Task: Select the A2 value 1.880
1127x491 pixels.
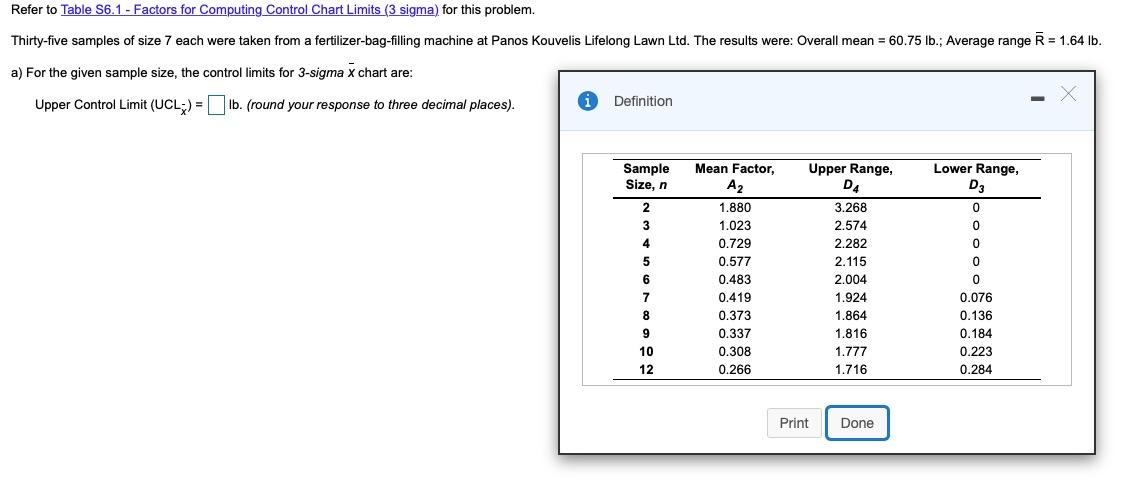Action: [735, 208]
